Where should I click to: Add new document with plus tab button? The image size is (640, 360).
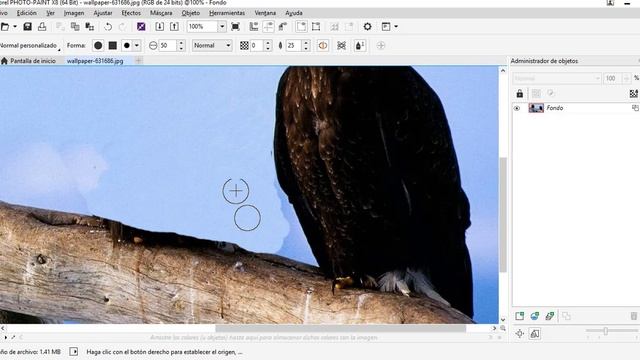tap(139, 61)
